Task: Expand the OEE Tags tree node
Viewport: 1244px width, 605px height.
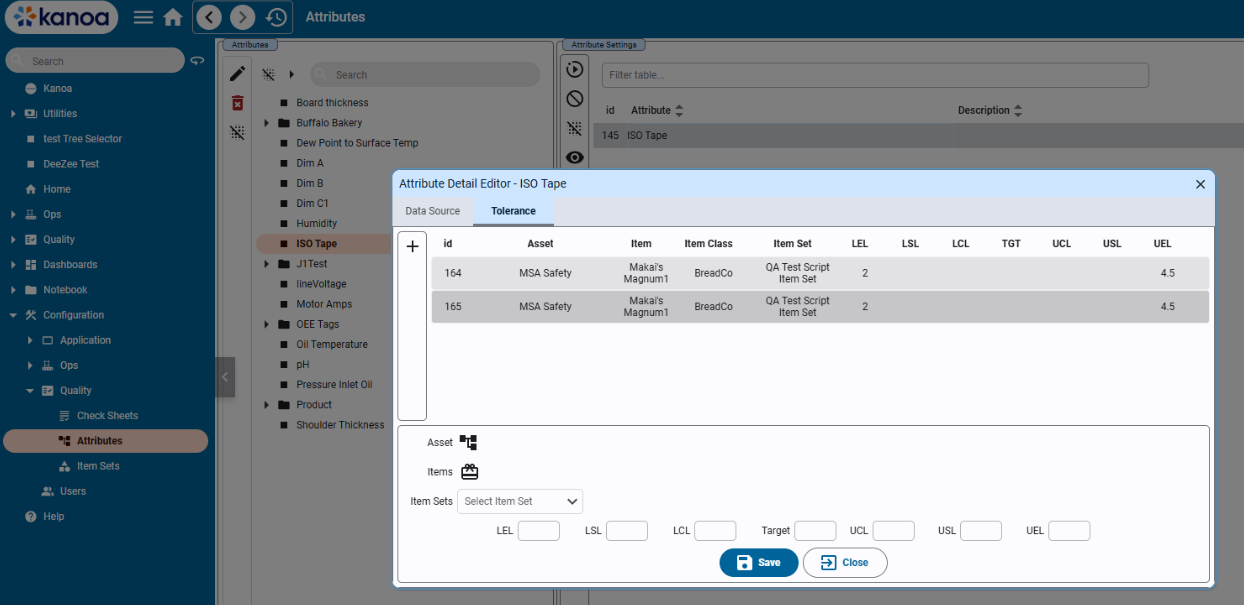Action: point(268,324)
